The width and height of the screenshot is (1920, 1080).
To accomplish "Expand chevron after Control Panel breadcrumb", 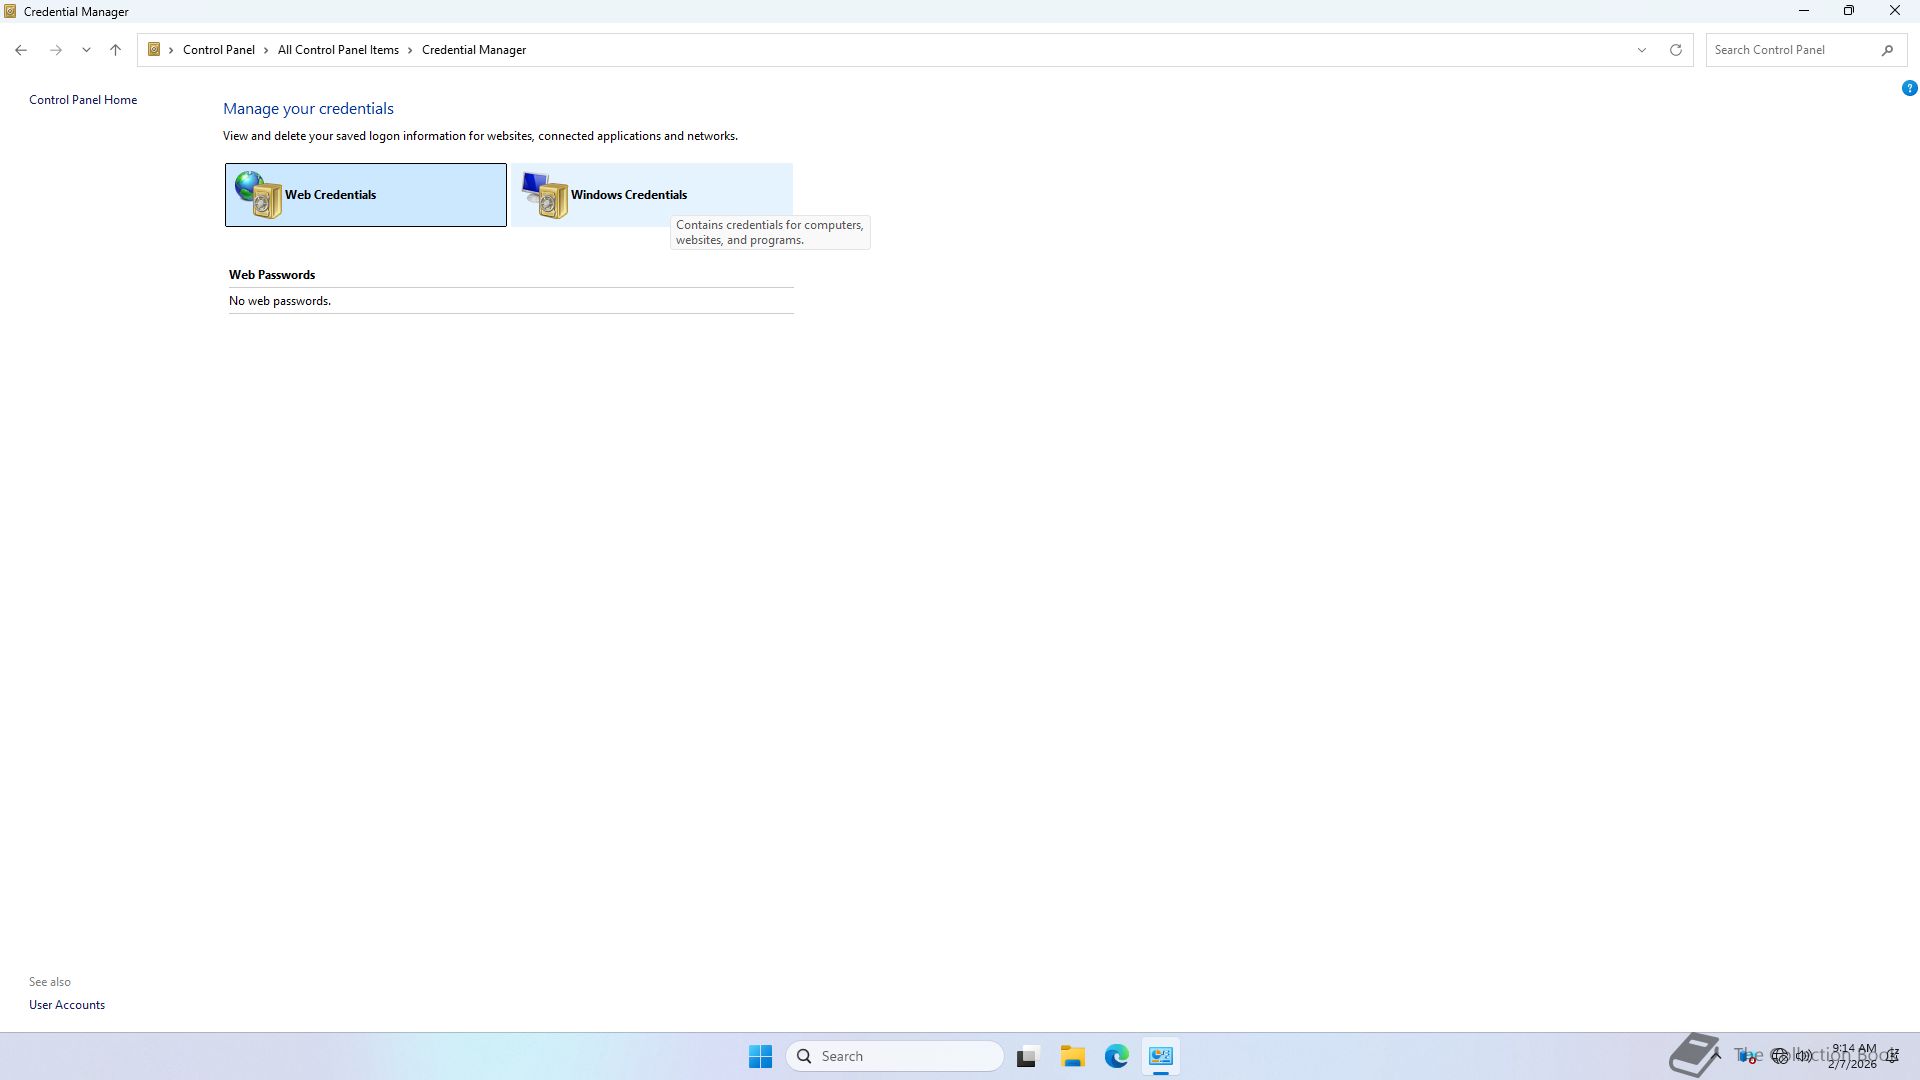I will pos(266,50).
